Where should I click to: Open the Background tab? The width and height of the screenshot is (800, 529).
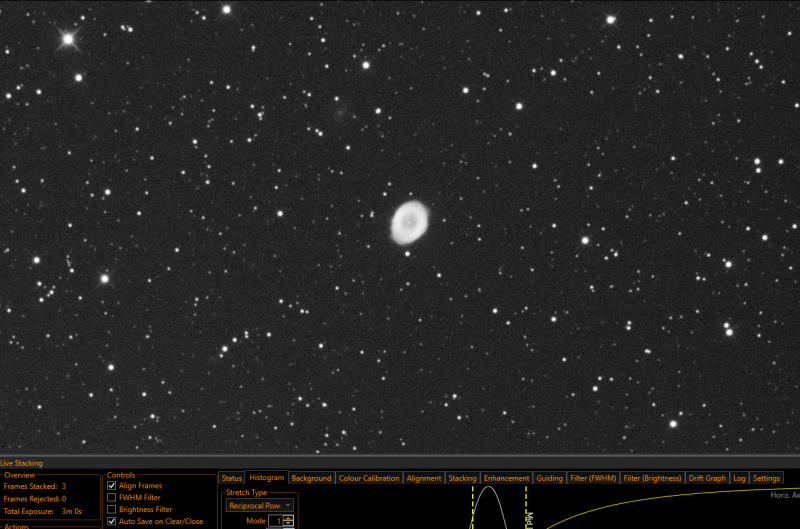click(311, 478)
